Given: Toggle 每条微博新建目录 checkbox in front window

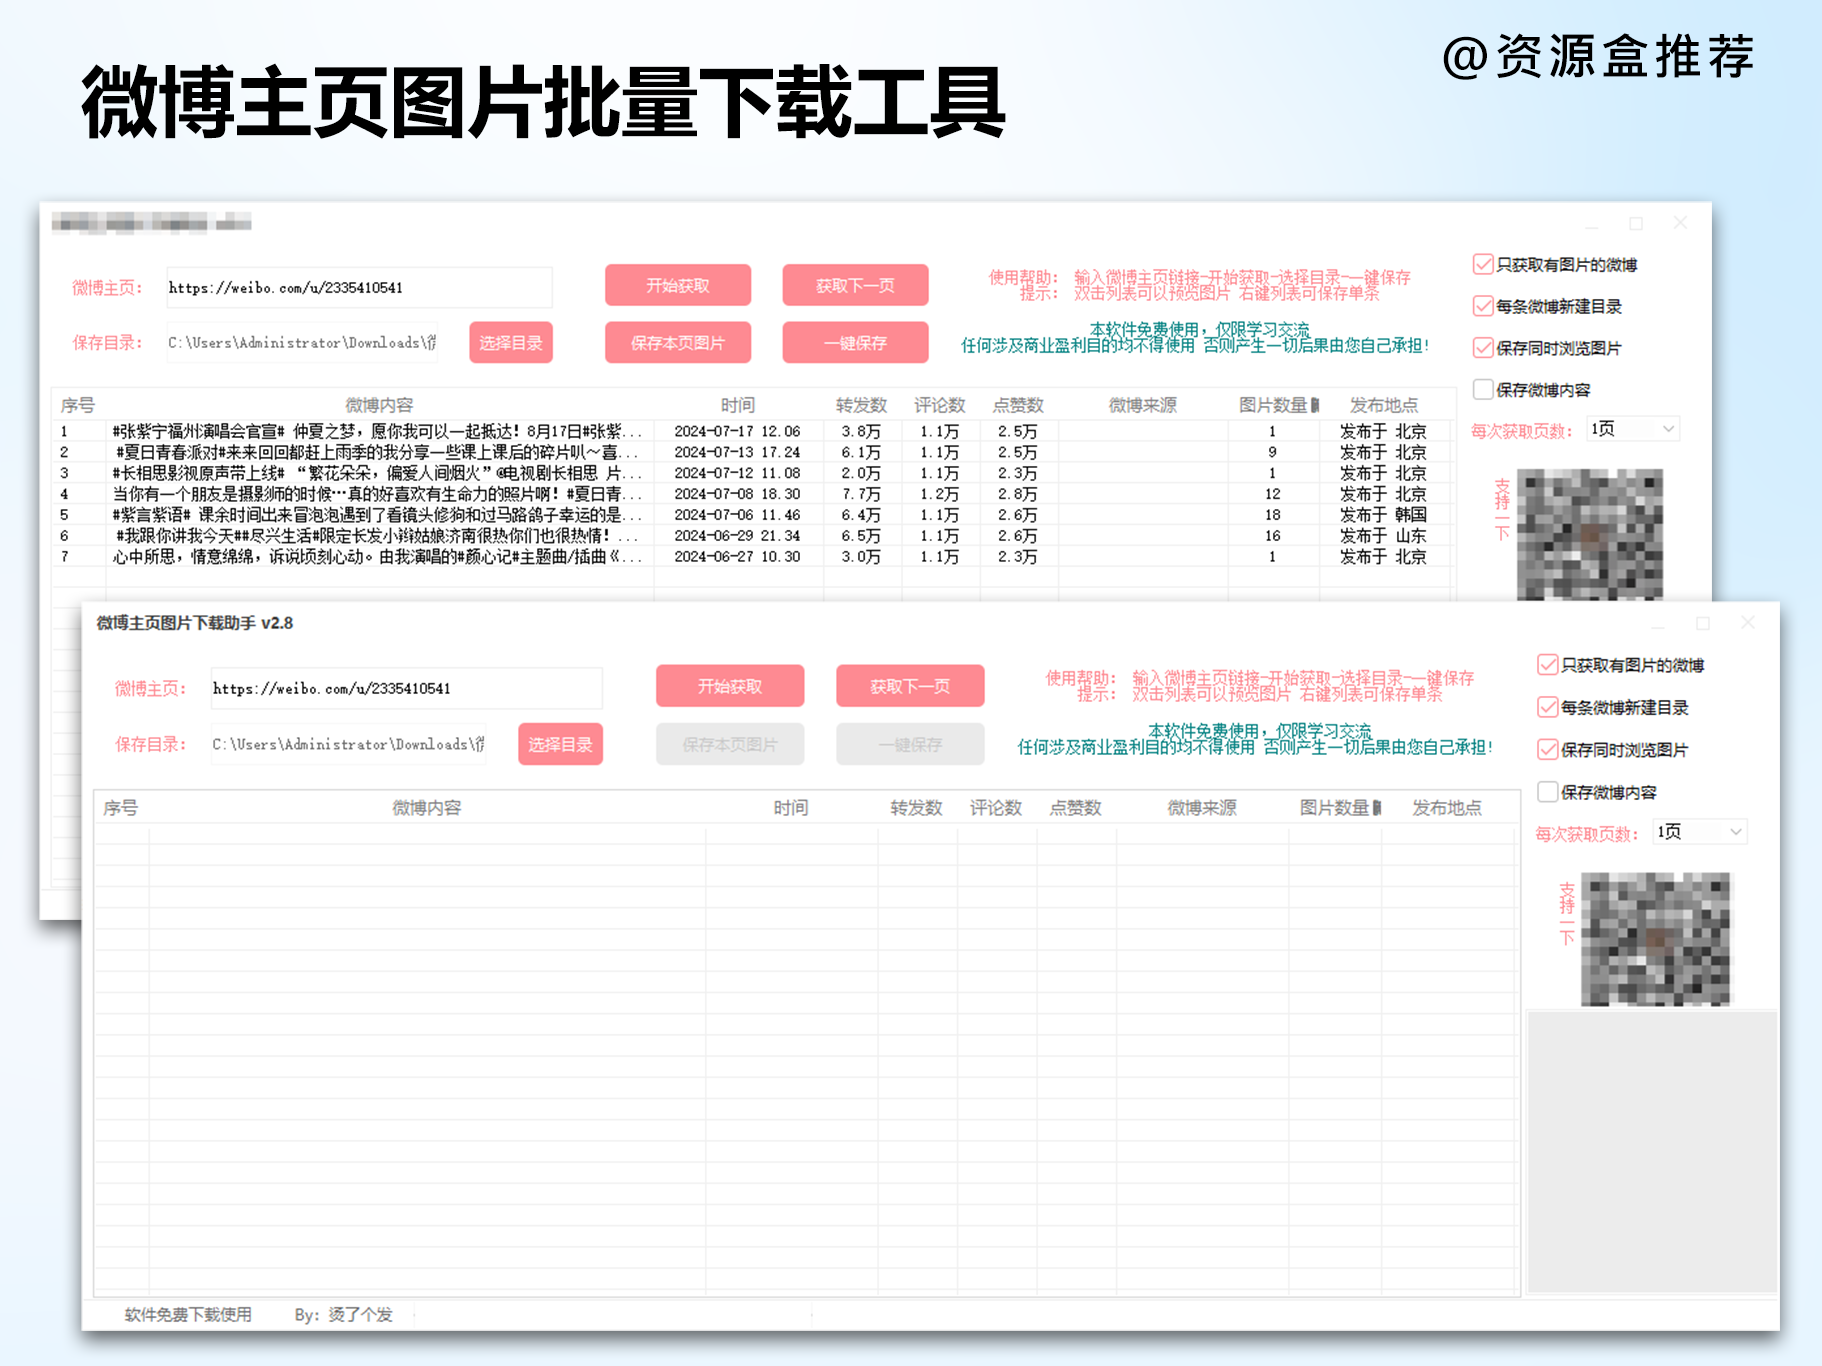Looking at the screenshot, I should pyautogui.click(x=1547, y=707).
